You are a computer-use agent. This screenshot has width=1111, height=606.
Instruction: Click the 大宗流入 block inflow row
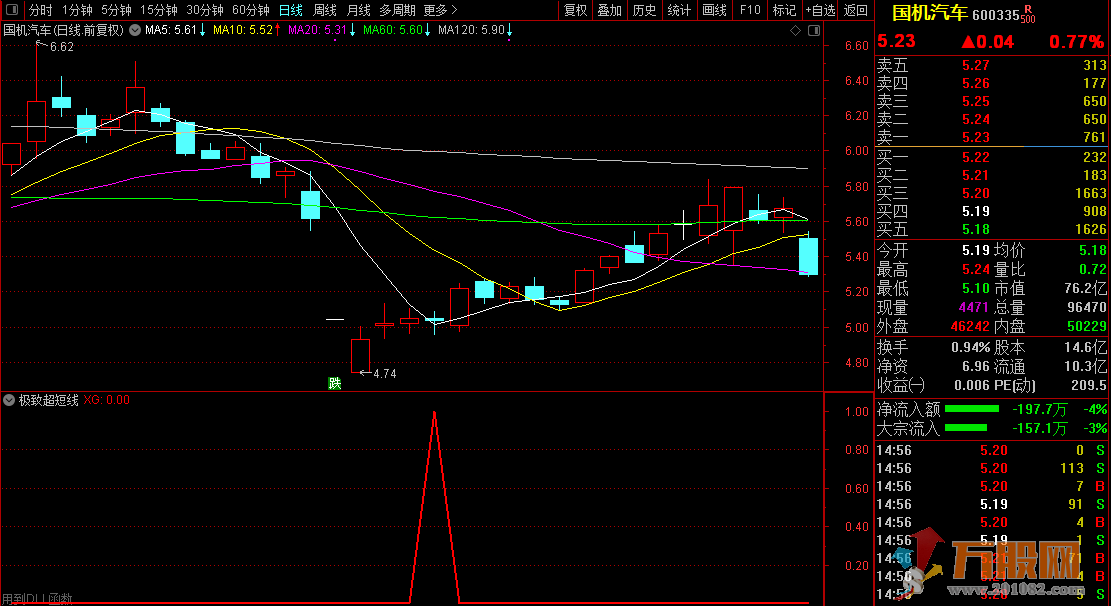[992, 428]
